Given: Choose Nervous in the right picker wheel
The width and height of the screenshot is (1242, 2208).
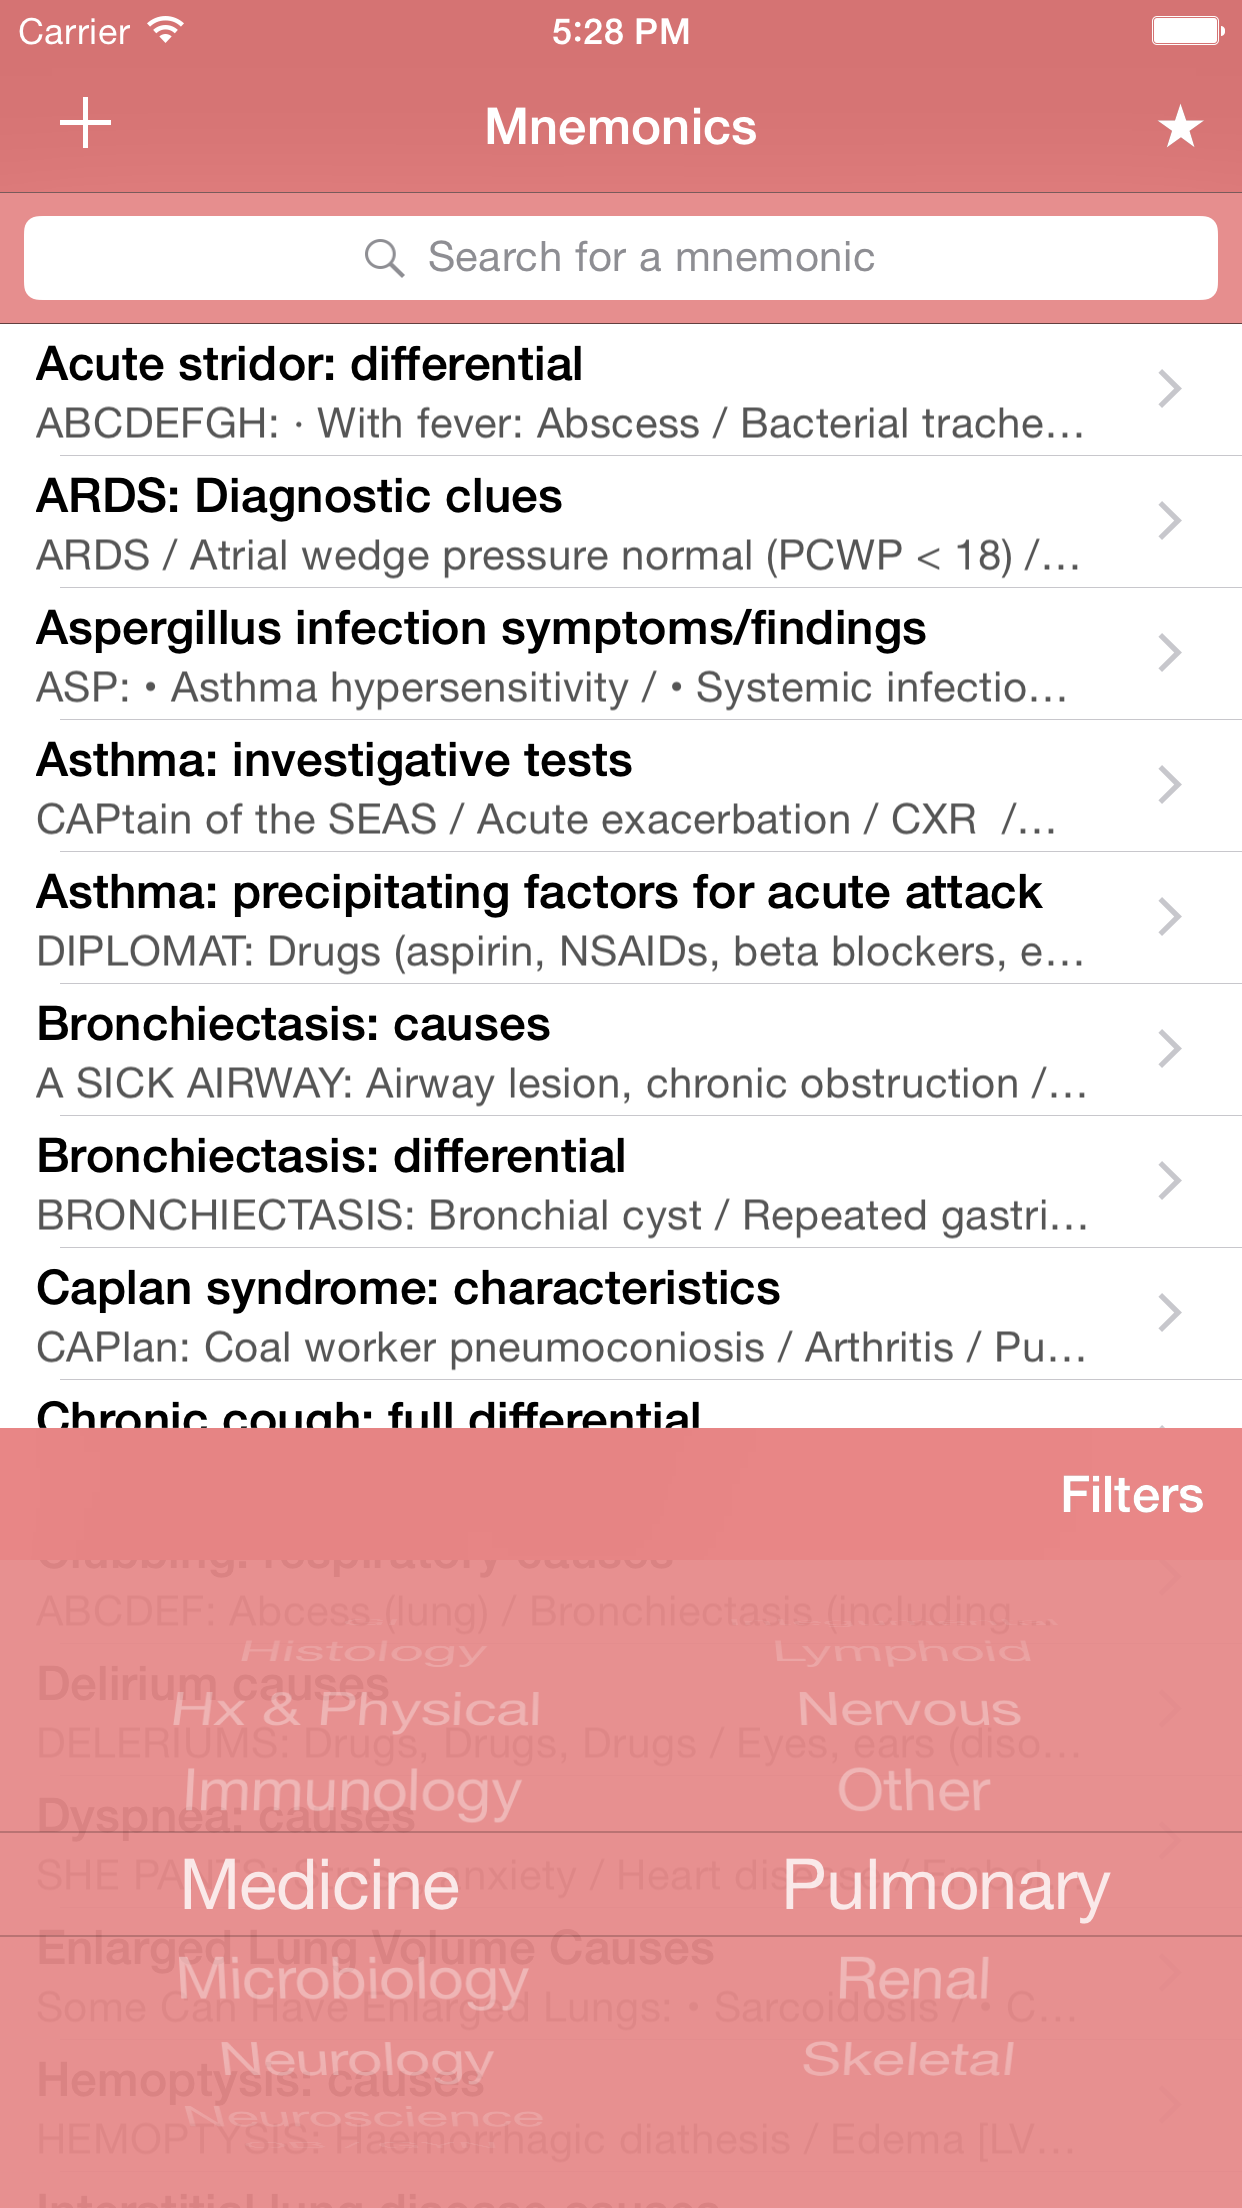Looking at the screenshot, I should (909, 1709).
